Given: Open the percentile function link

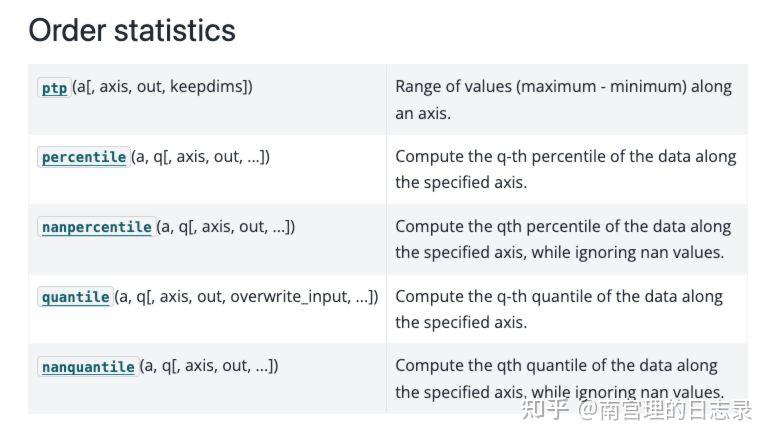Looking at the screenshot, I should (x=84, y=157).
